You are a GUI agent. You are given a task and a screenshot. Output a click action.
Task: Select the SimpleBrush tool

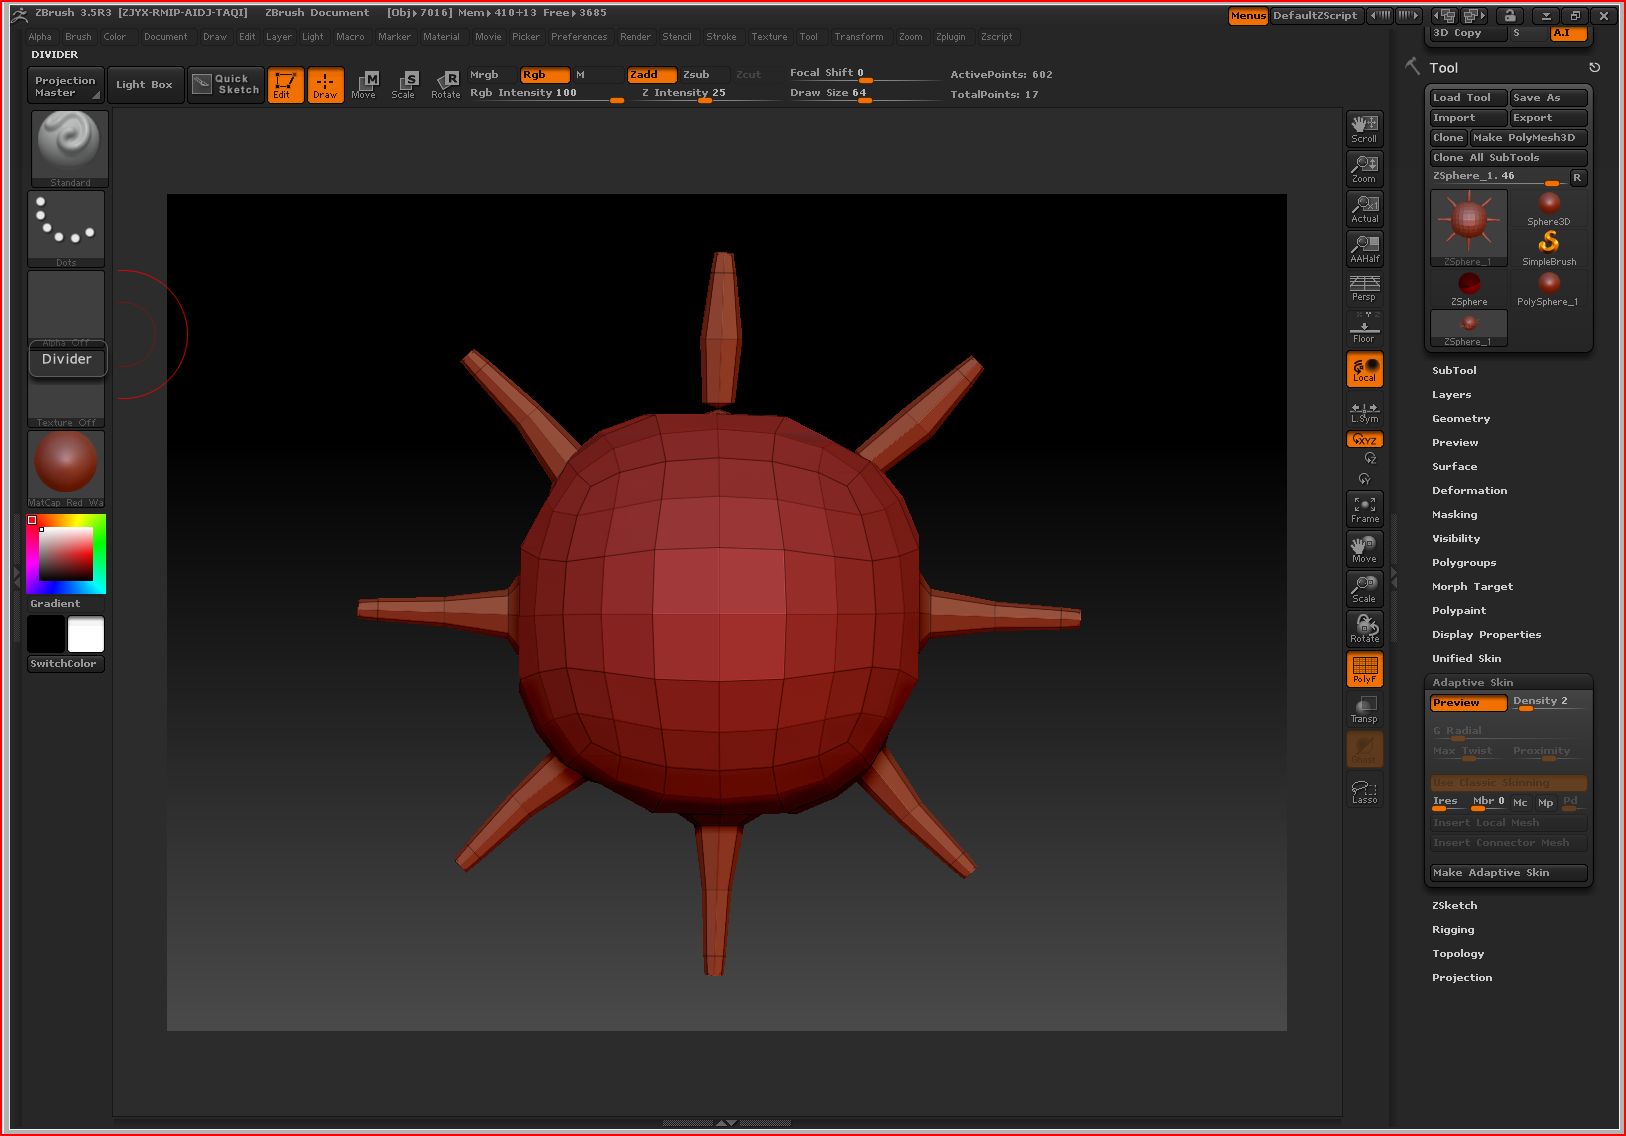(1549, 248)
